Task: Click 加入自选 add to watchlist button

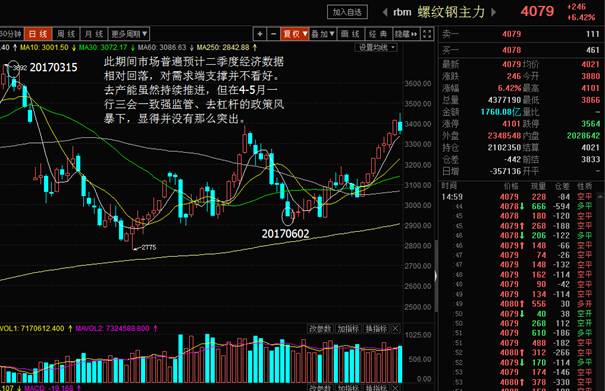Action: pos(347,12)
